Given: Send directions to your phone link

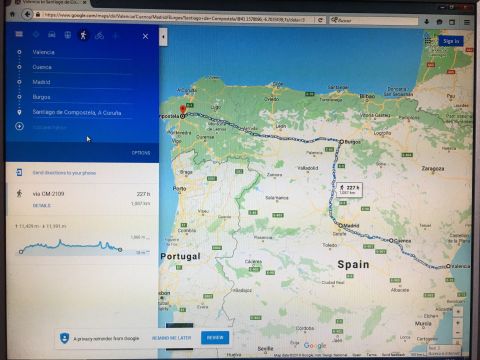Looking at the screenshot, I should tap(64, 173).
